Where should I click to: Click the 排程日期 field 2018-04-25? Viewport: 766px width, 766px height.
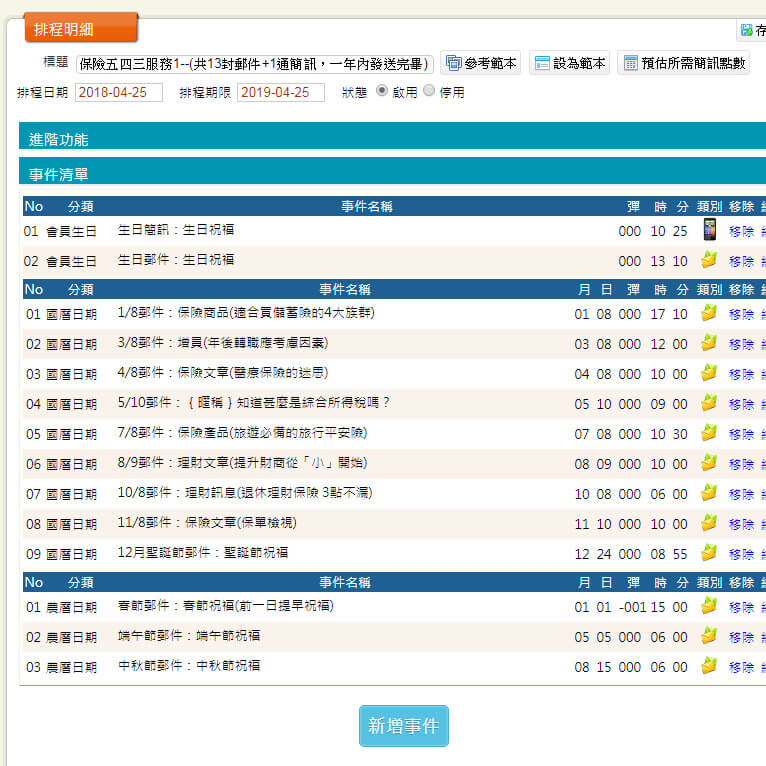coord(119,92)
